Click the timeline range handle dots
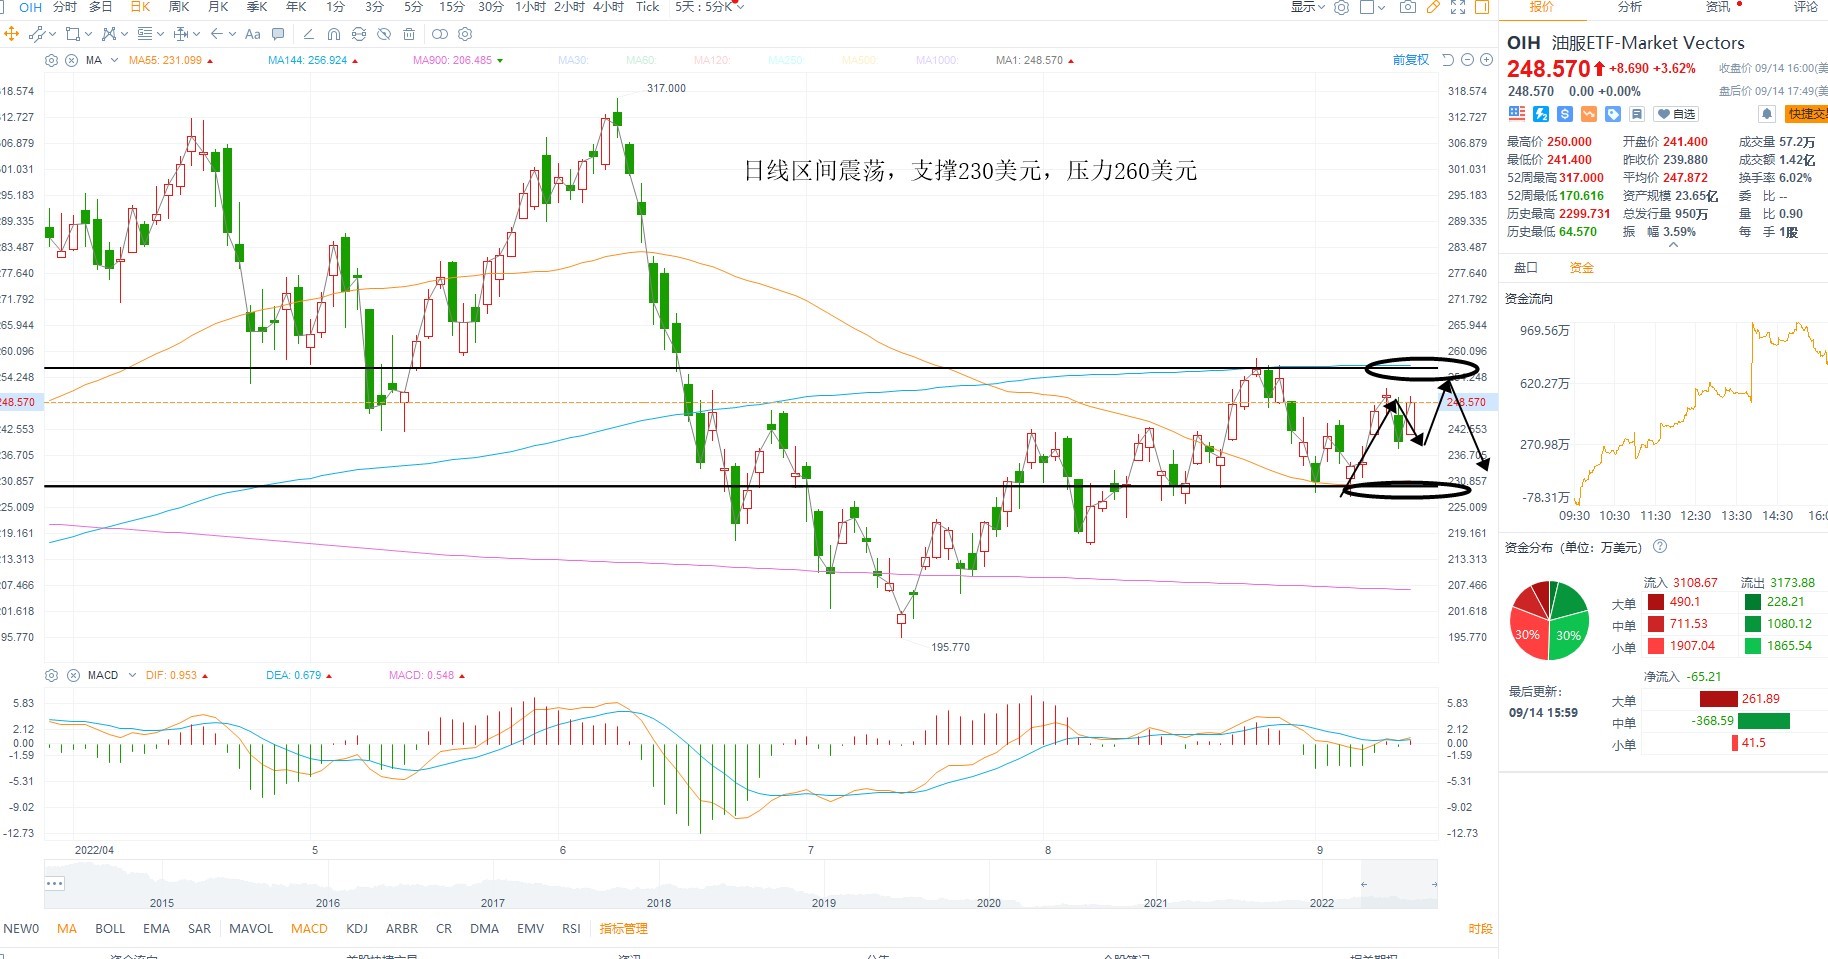The height and width of the screenshot is (959, 1828). pos(55,884)
